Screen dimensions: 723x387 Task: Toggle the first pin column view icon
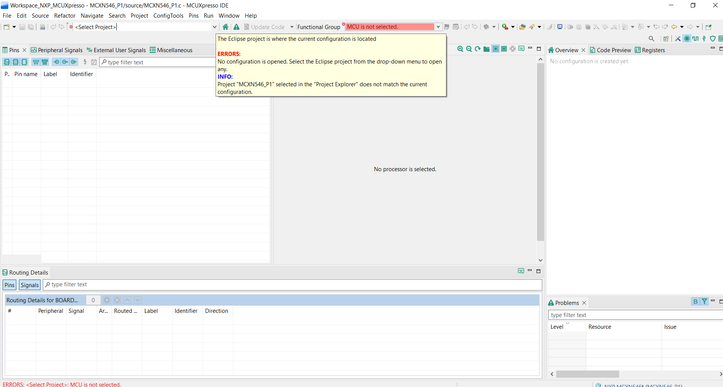click(x=6, y=62)
